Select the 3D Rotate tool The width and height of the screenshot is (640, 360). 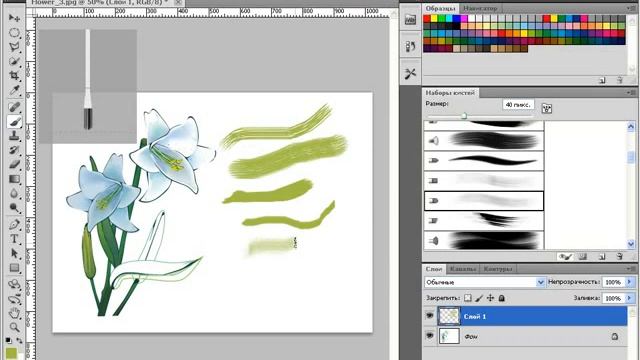coord(14,284)
